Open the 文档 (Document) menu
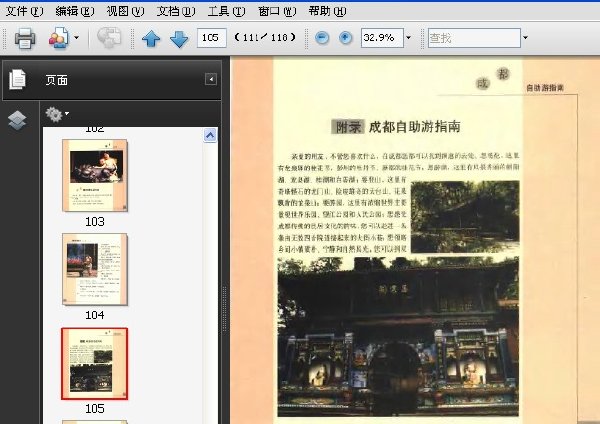This screenshot has width=600, height=424. [176, 11]
